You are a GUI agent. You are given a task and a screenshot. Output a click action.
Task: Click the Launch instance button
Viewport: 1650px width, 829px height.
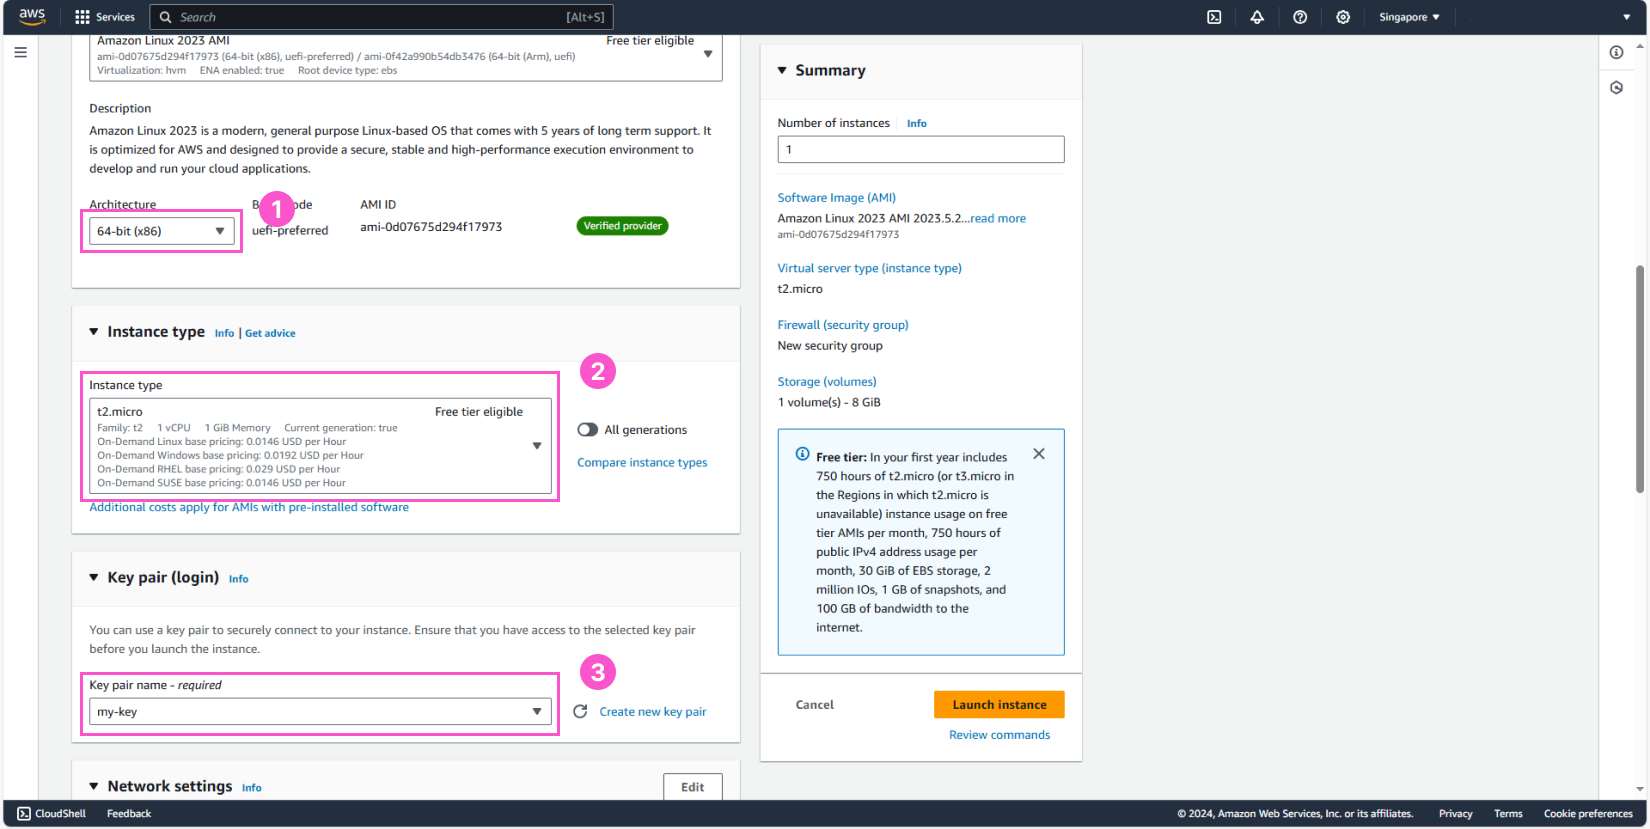(x=999, y=704)
